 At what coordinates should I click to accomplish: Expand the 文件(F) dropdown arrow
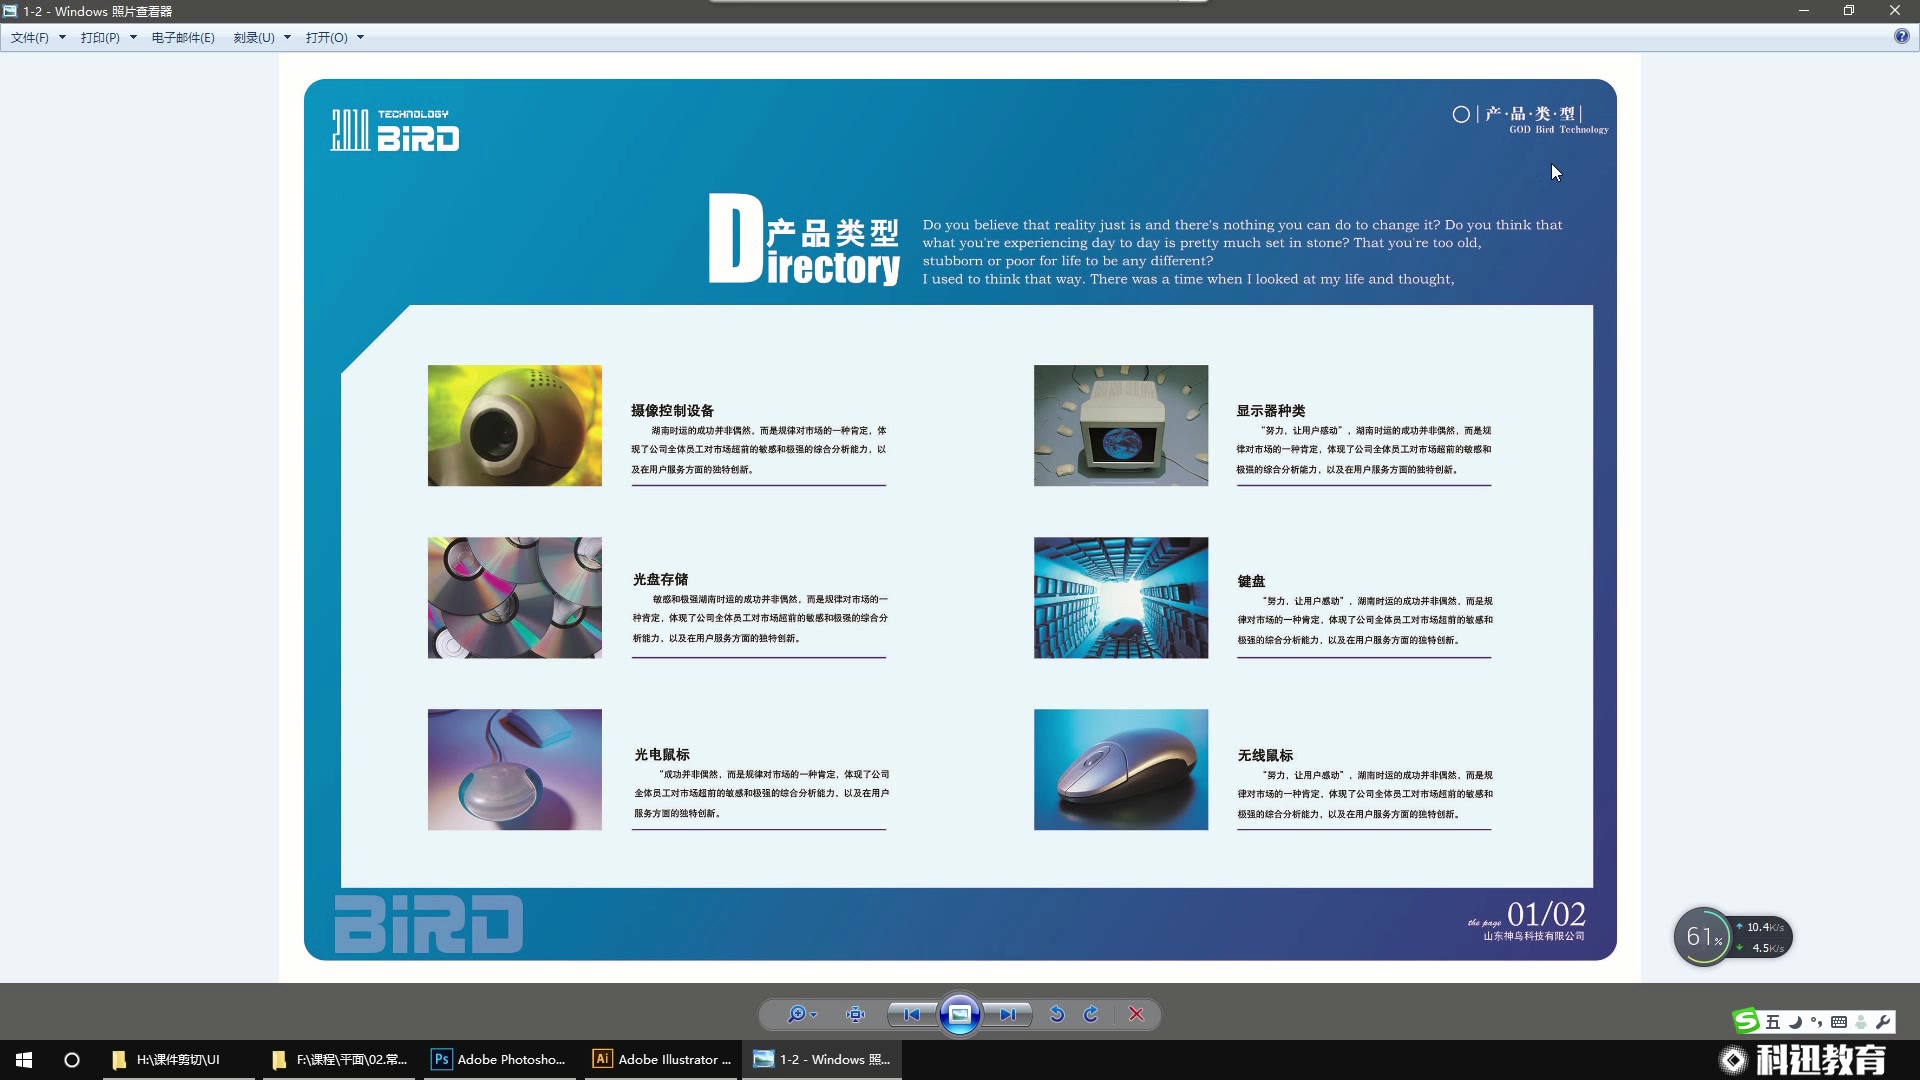[x=62, y=37]
